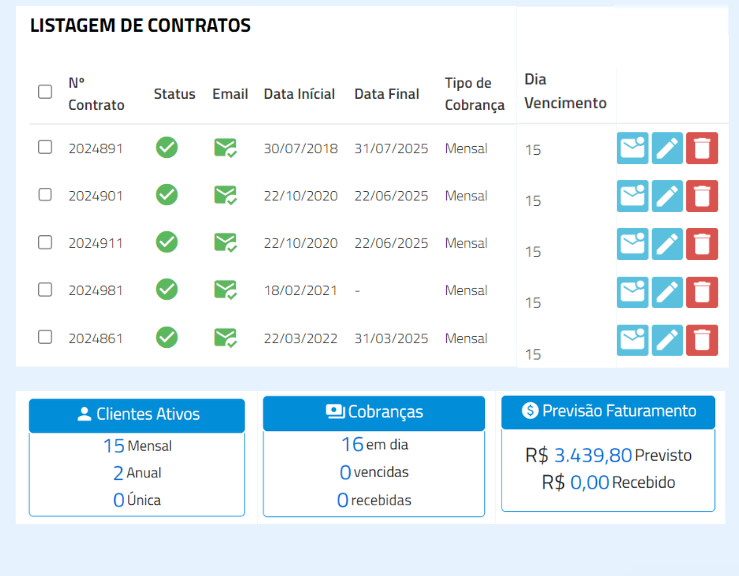Viewport: 739px width, 576px height.
Task: Click the 0 recebidas charges count
Action: pyautogui.click(x=374, y=500)
